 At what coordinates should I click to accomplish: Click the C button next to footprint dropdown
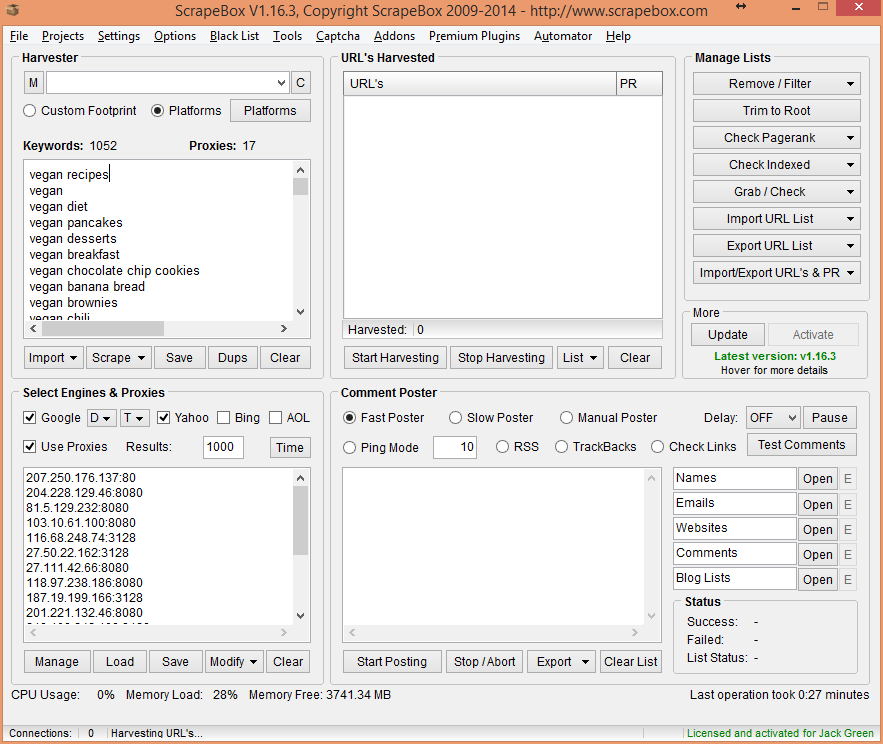(x=301, y=83)
